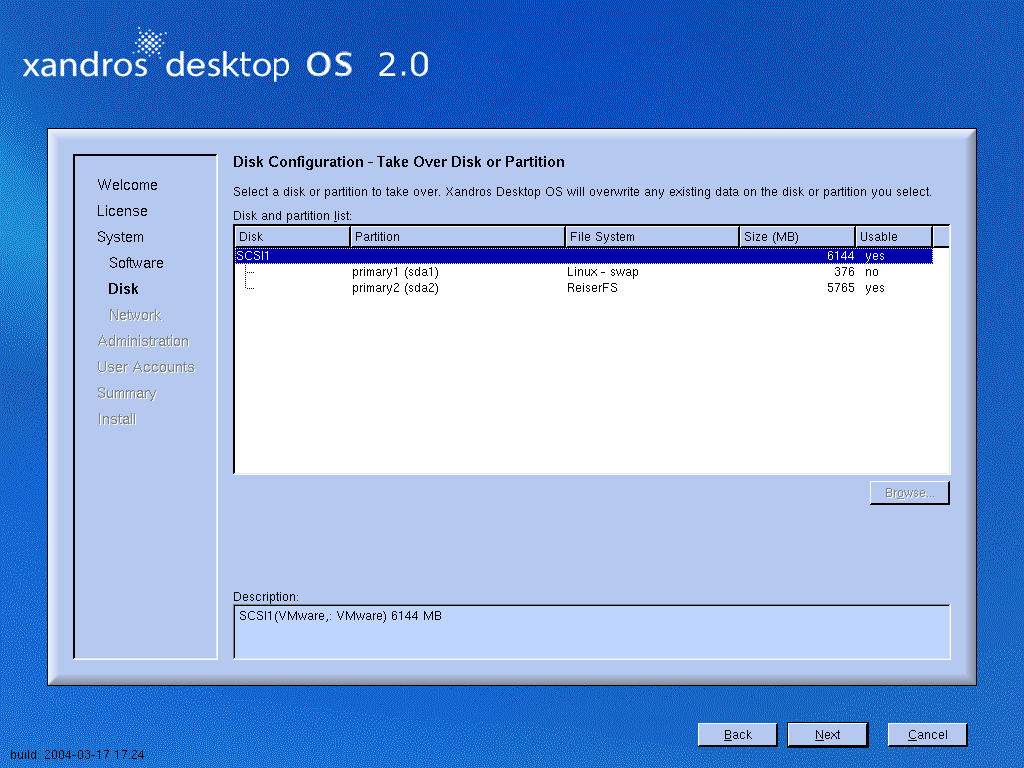Go Back to the previous step
The image size is (1024, 768).
click(737, 735)
